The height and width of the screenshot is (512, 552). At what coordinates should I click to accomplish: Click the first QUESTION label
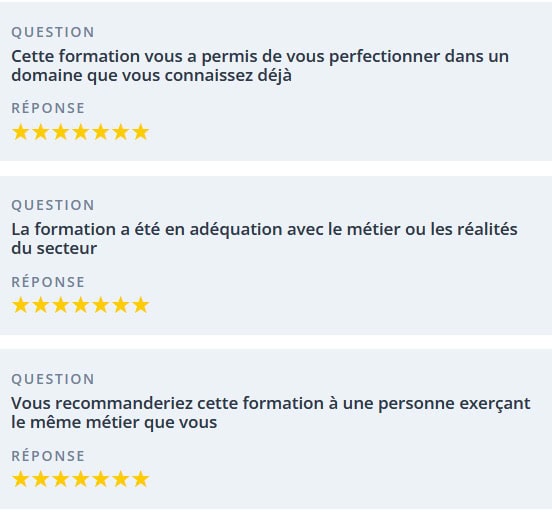53,32
